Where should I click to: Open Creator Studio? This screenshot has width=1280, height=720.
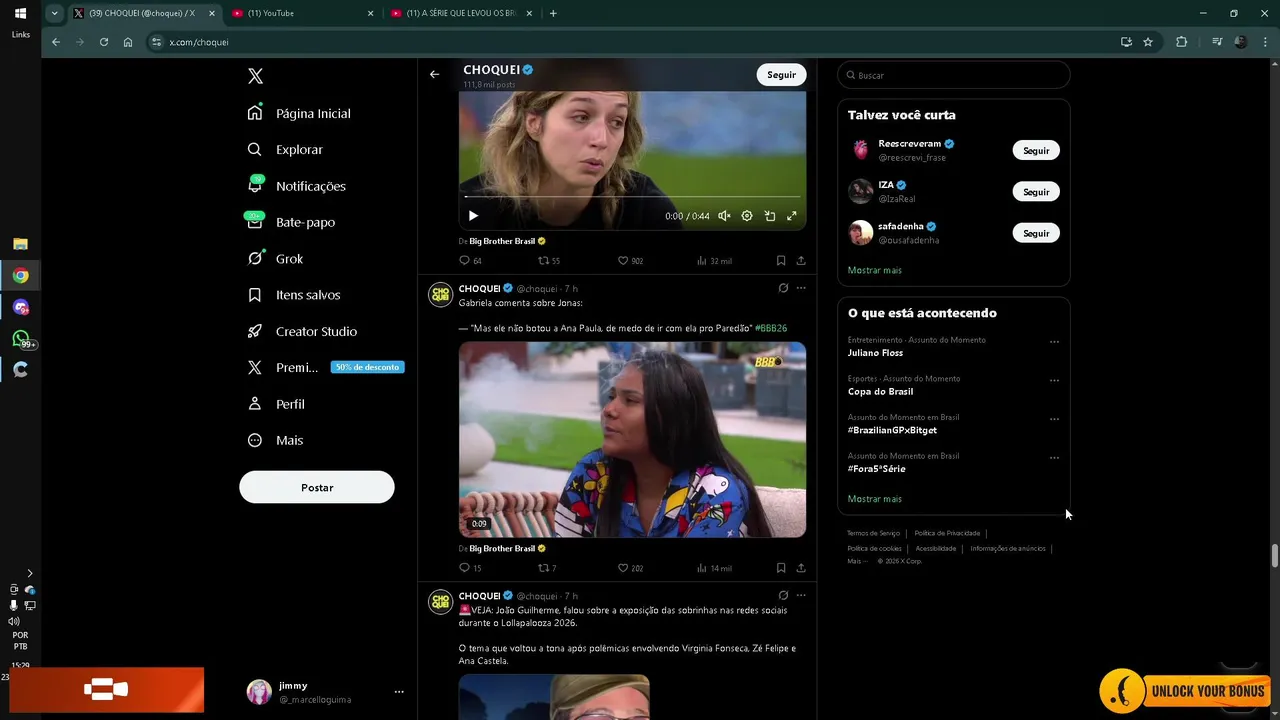tap(302, 331)
